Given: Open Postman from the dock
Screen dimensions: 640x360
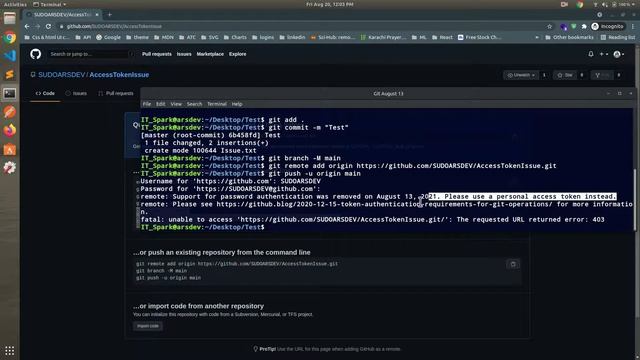Looking at the screenshot, I should point(9,112).
